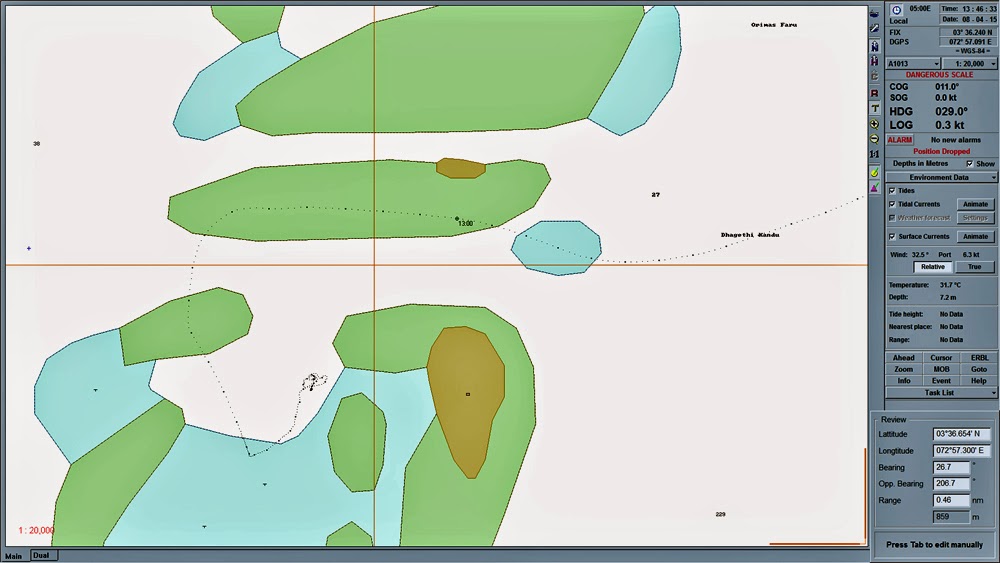1000x563 pixels.
Task: Uncheck the Tidal Currents checkbox
Action: coord(892,204)
